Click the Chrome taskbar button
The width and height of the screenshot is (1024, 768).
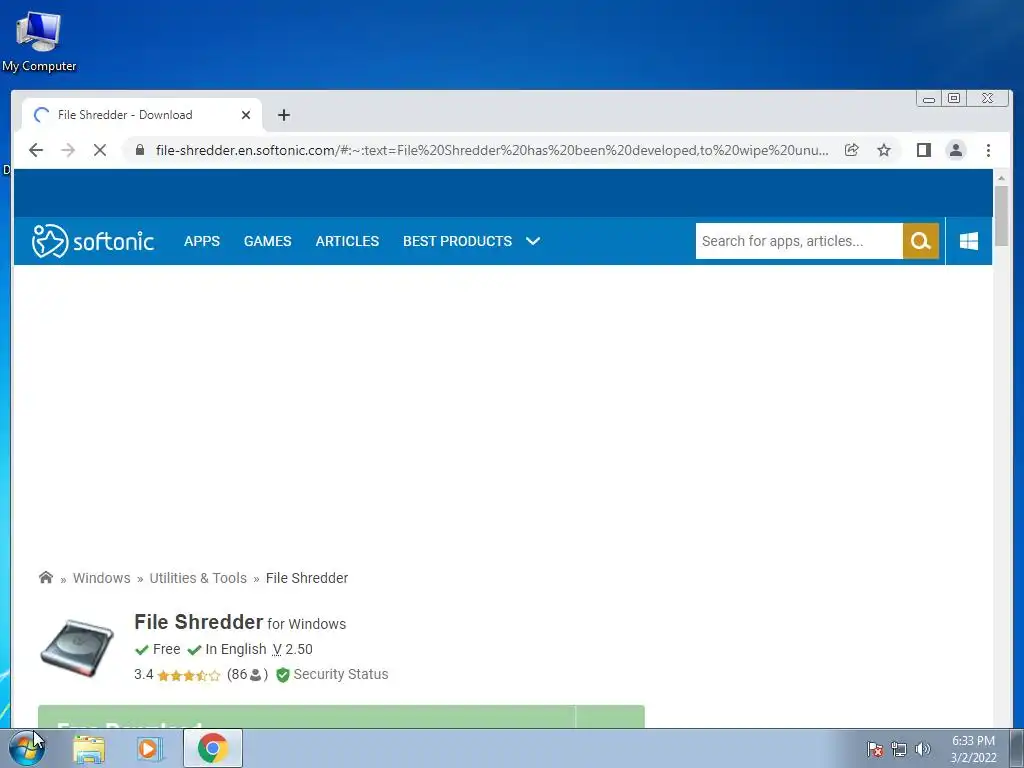[213, 748]
